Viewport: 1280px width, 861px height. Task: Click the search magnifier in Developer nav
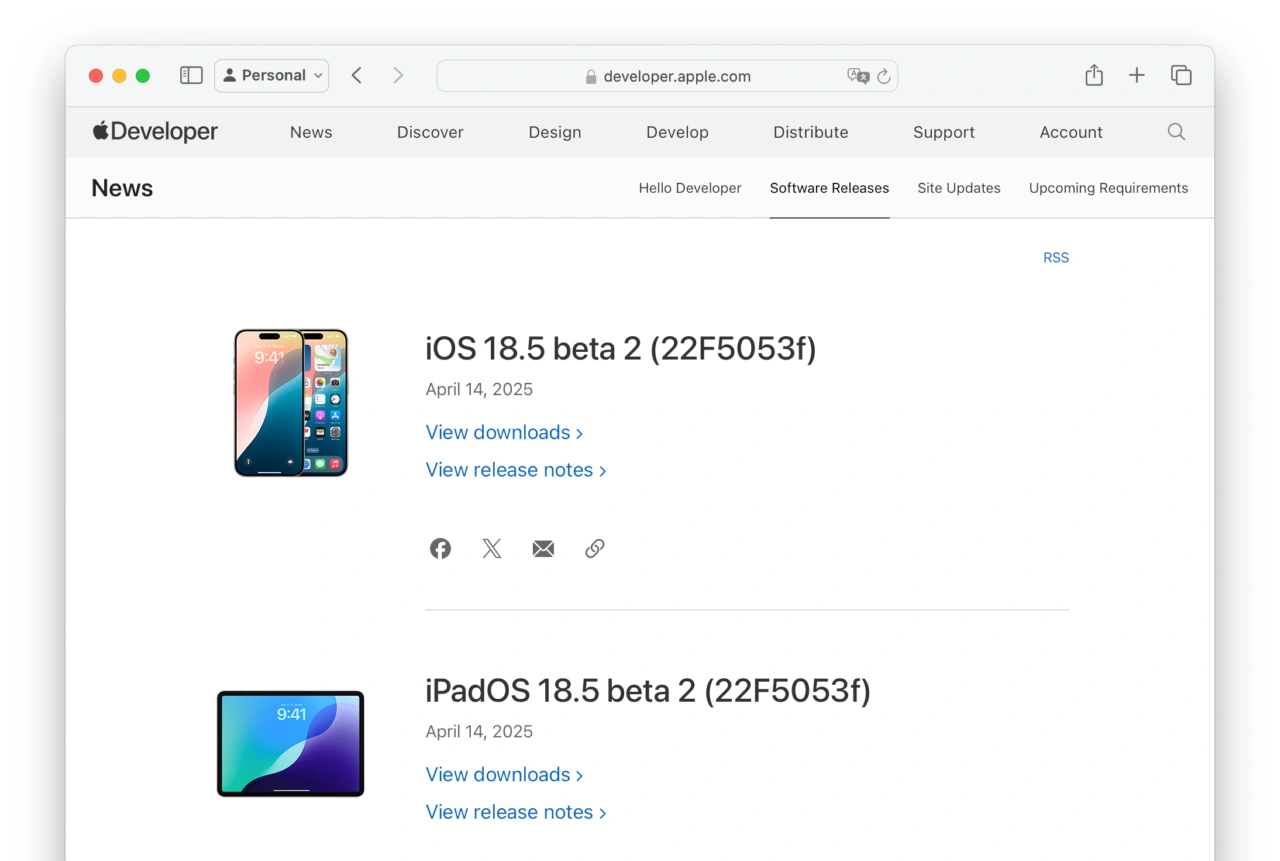[x=1176, y=132]
